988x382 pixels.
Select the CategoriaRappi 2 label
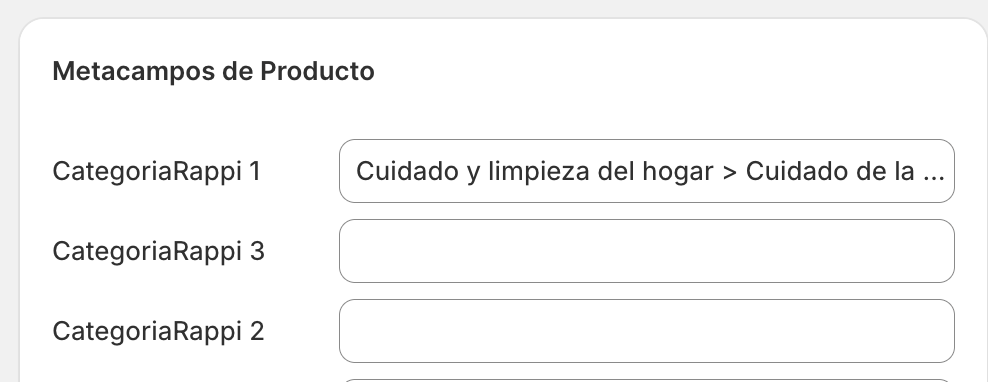tap(158, 332)
